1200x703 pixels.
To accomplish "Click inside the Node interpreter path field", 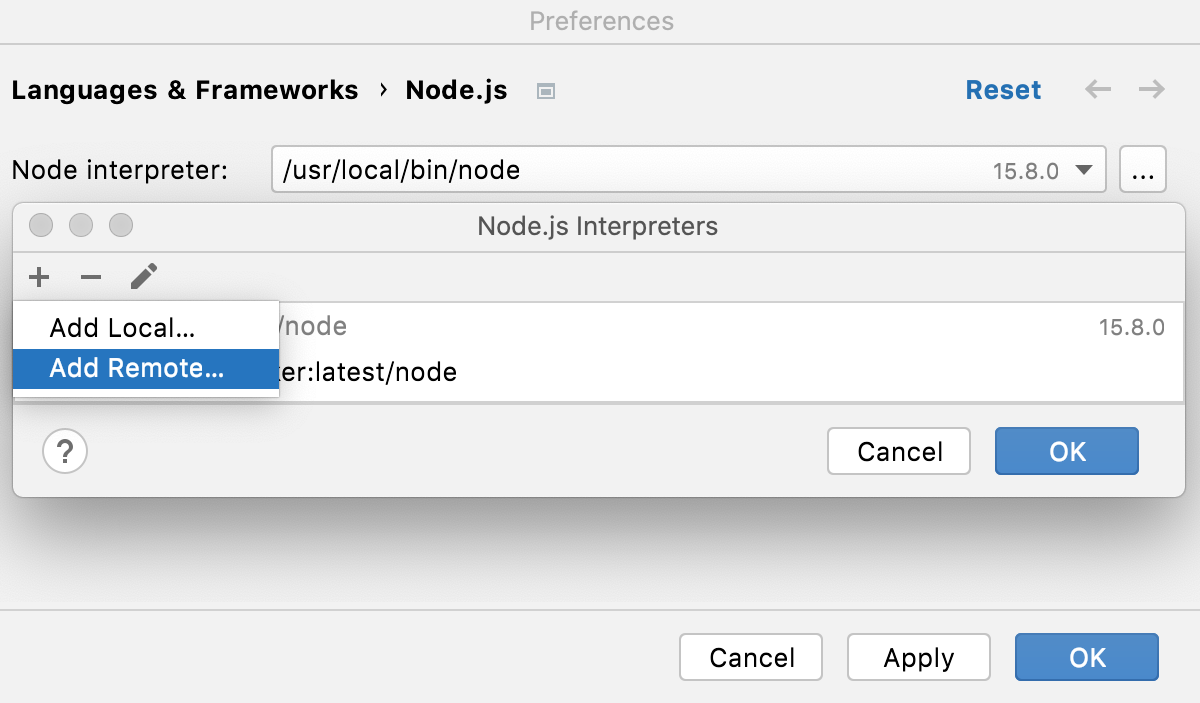I will click(x=600, y=169).
